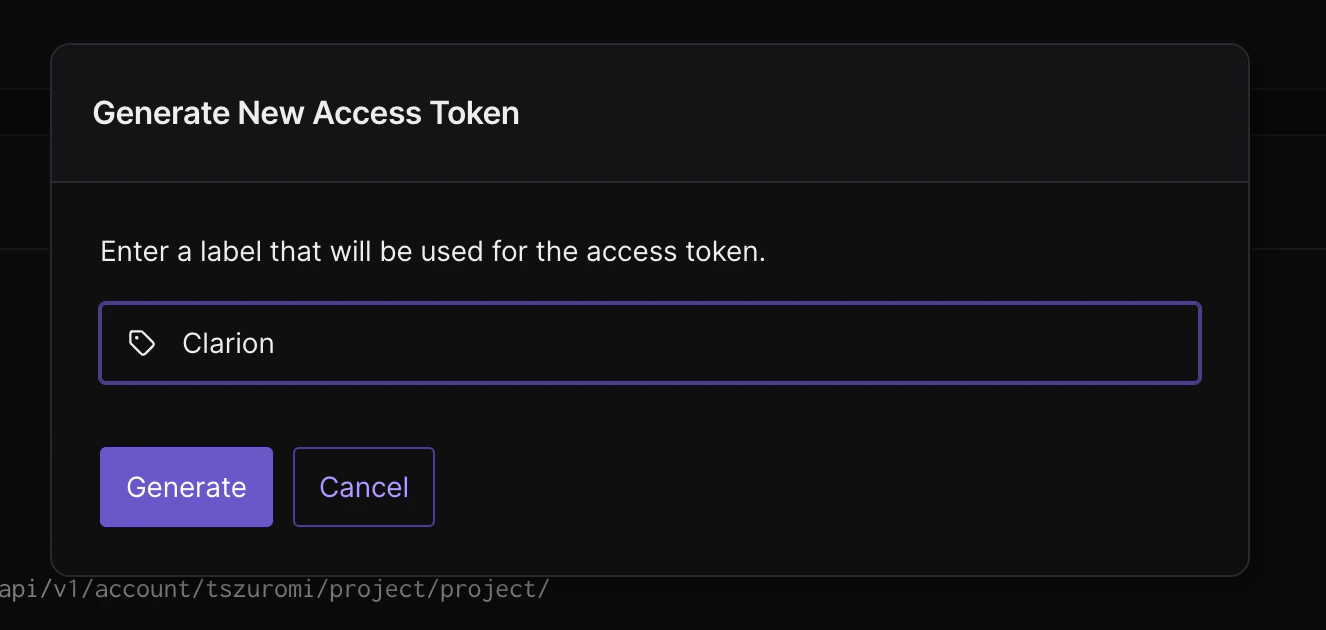
Task: Click the empty dialog area right of Cancel
Action: click(x=800, y=487)
